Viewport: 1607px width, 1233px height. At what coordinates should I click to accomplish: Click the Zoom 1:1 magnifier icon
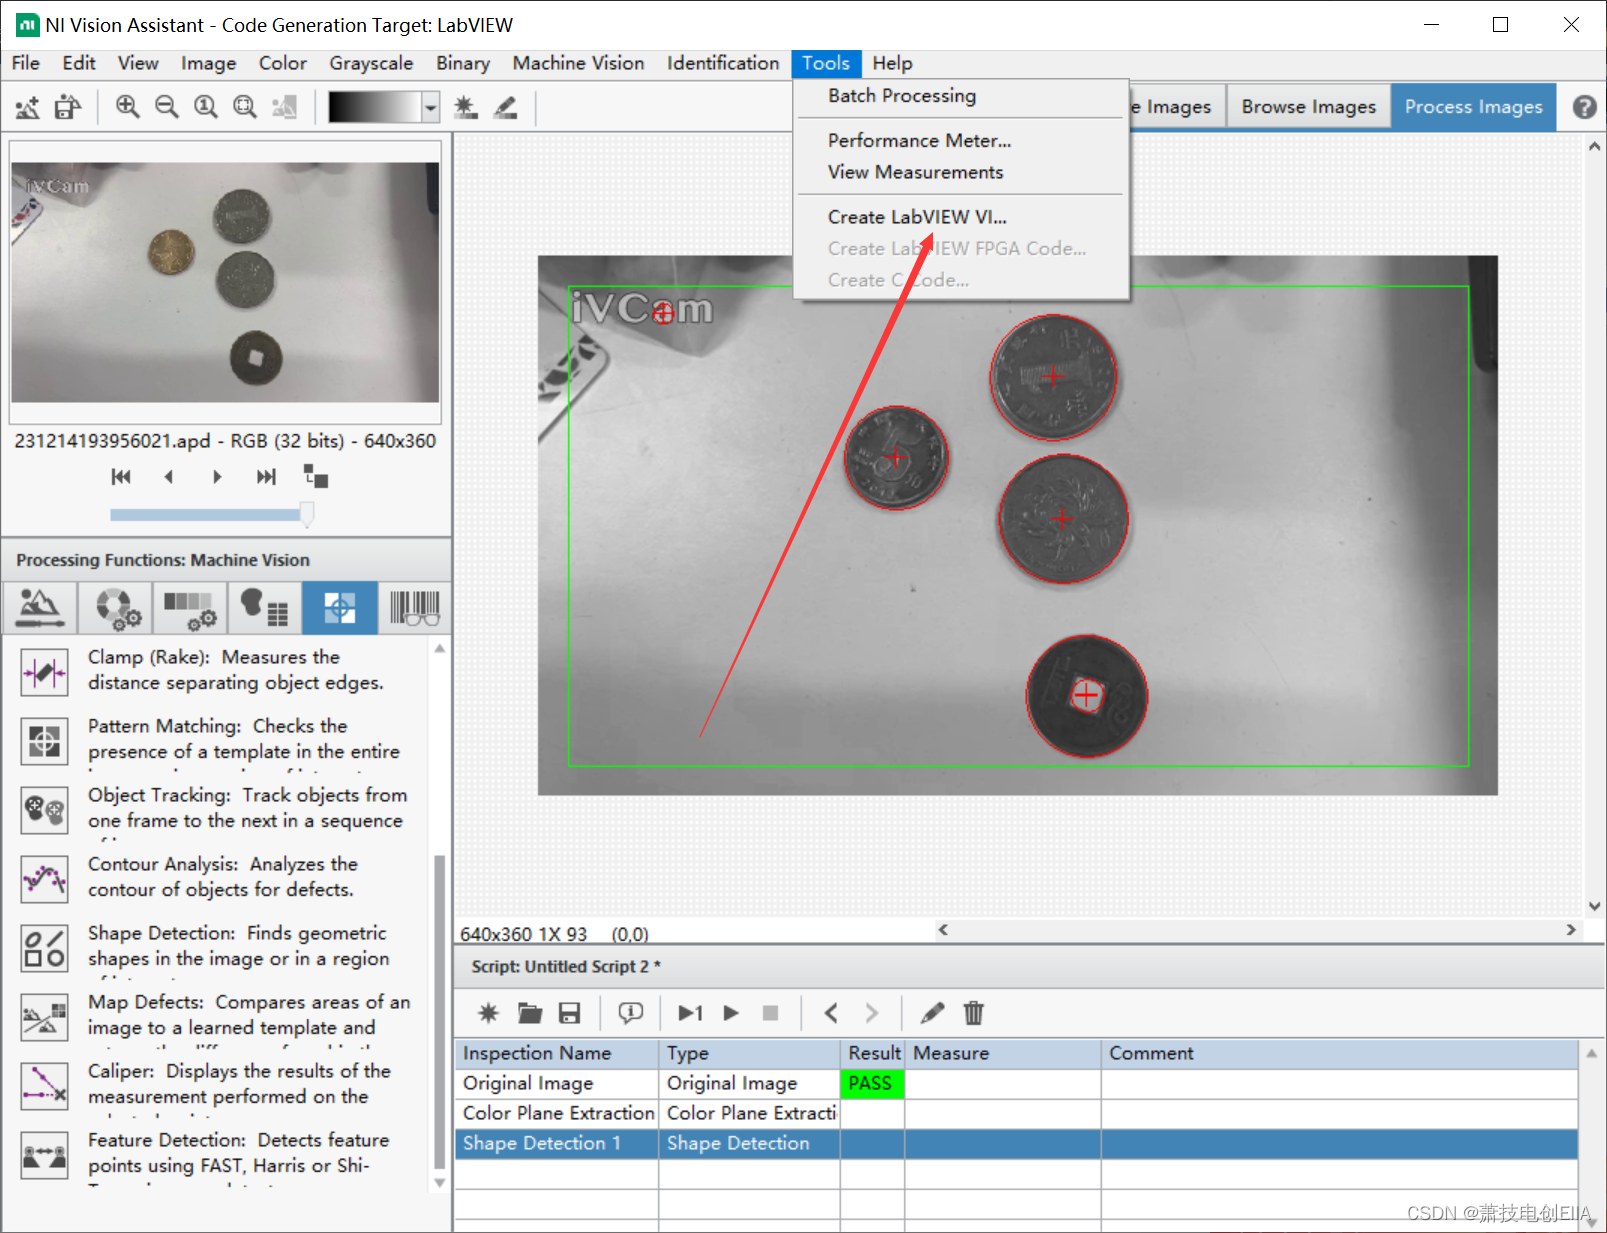[205, 107]
